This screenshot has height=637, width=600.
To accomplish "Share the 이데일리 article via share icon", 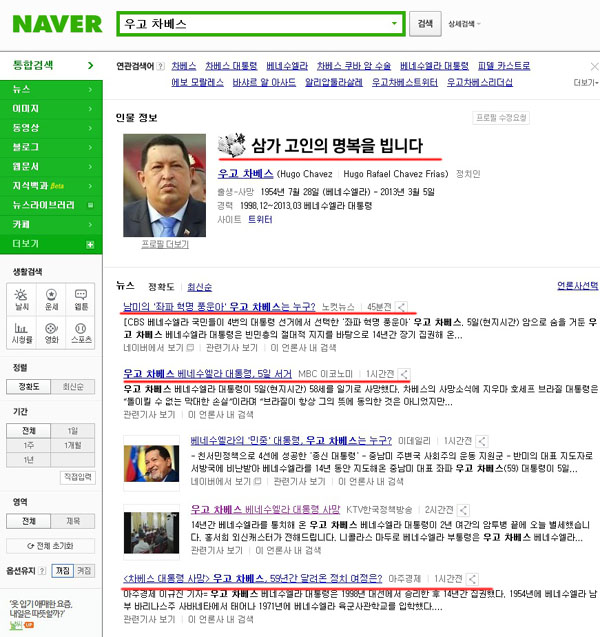I will point(482,441).
